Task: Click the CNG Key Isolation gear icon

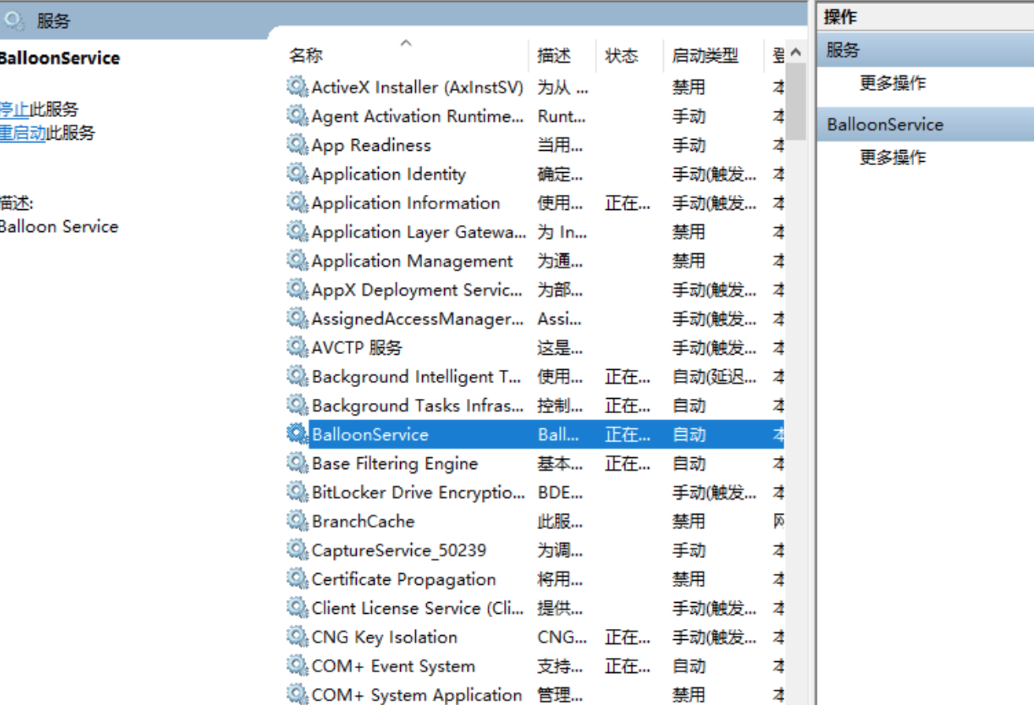Action: tap(297, 637)
